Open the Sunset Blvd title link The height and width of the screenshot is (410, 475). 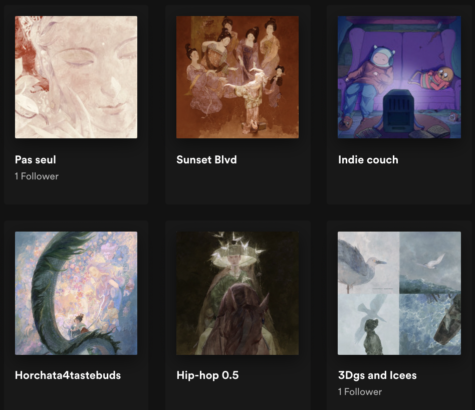(206, 160)
